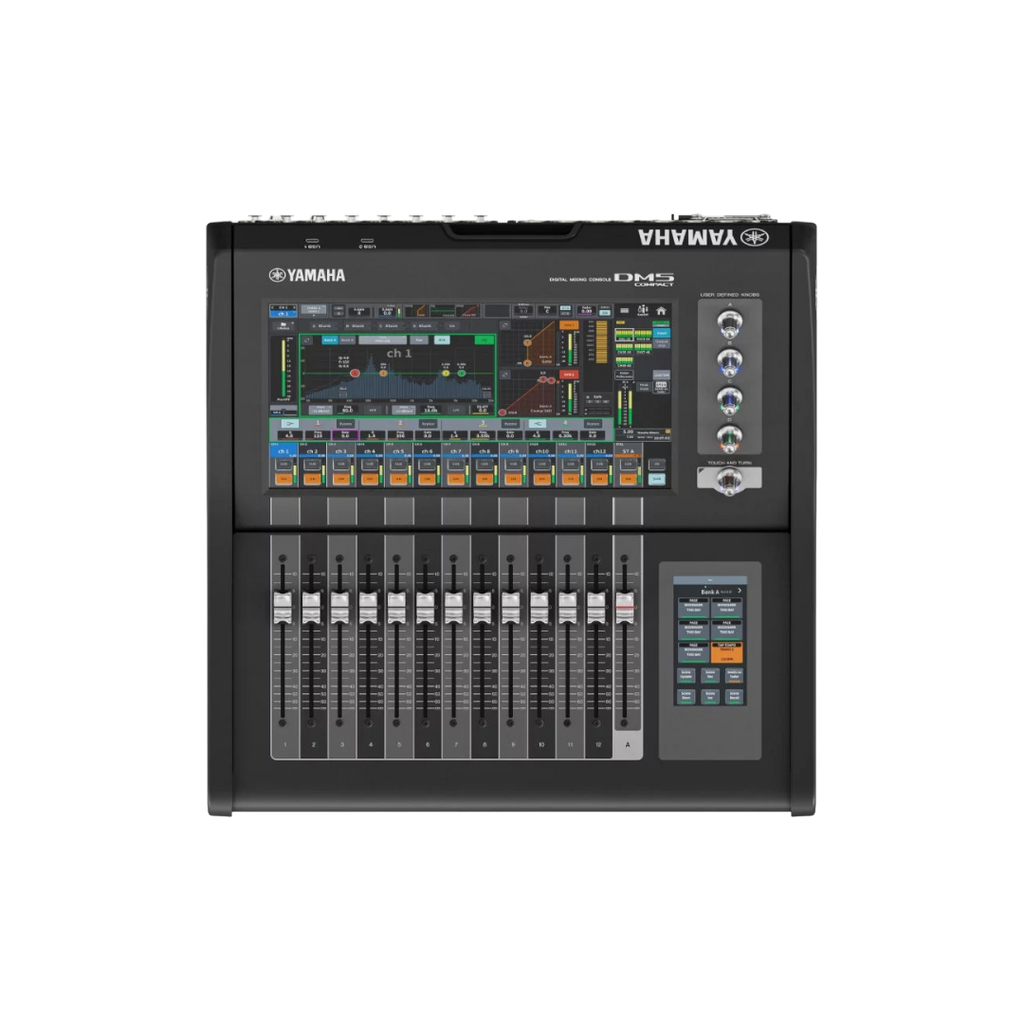1024x1024 pixels.
Task: Select the yellow EQ band 3 node
Action: [446, 373]
